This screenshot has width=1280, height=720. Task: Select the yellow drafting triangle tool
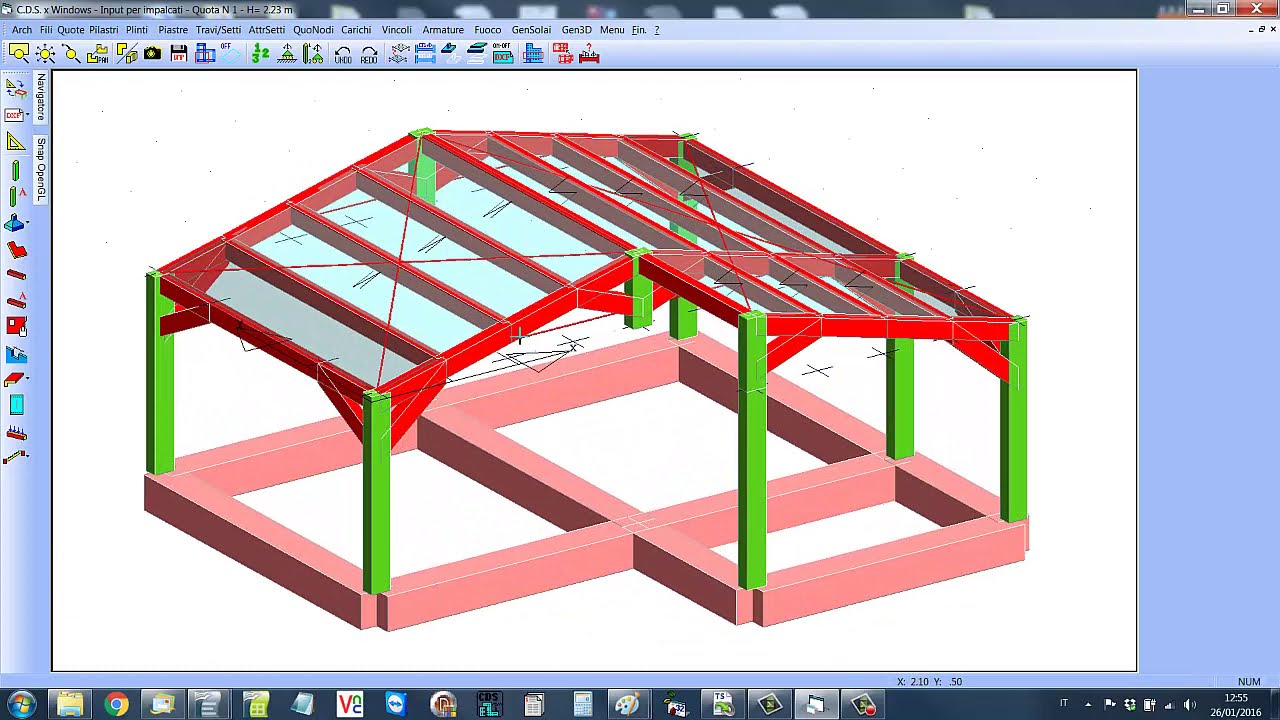(x=16, y=142)
